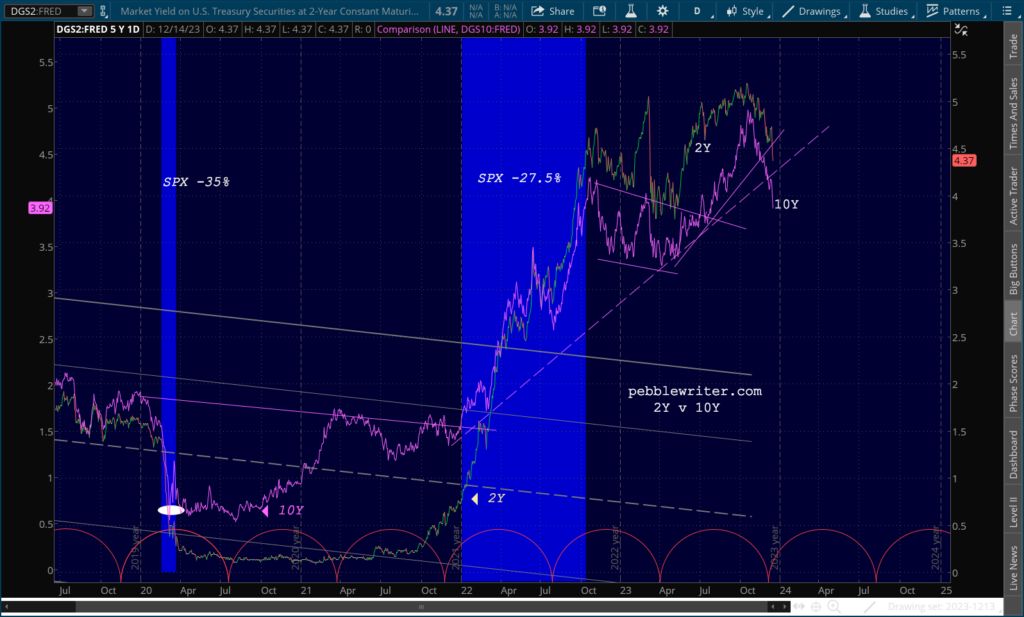Open the flask tool next to Share

(x=631, y=11)
